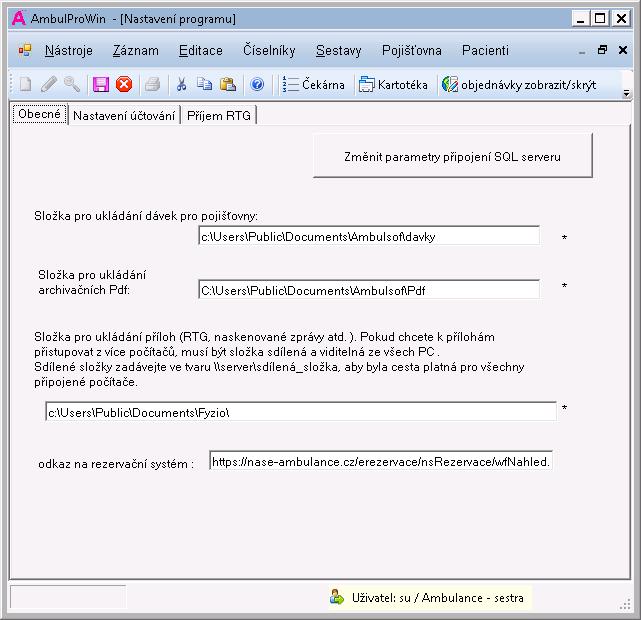Viewport: 641px width, 620px height.
Task: Click the application icon left of the Nástroje menu
Action: (25, 50)
